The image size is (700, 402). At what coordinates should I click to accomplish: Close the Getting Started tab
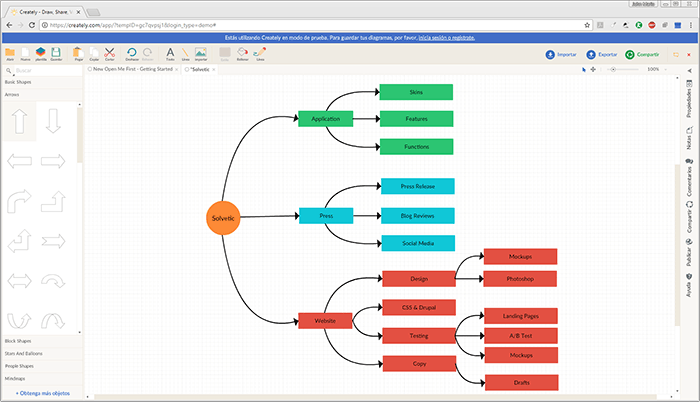click(x=177, y=70)
